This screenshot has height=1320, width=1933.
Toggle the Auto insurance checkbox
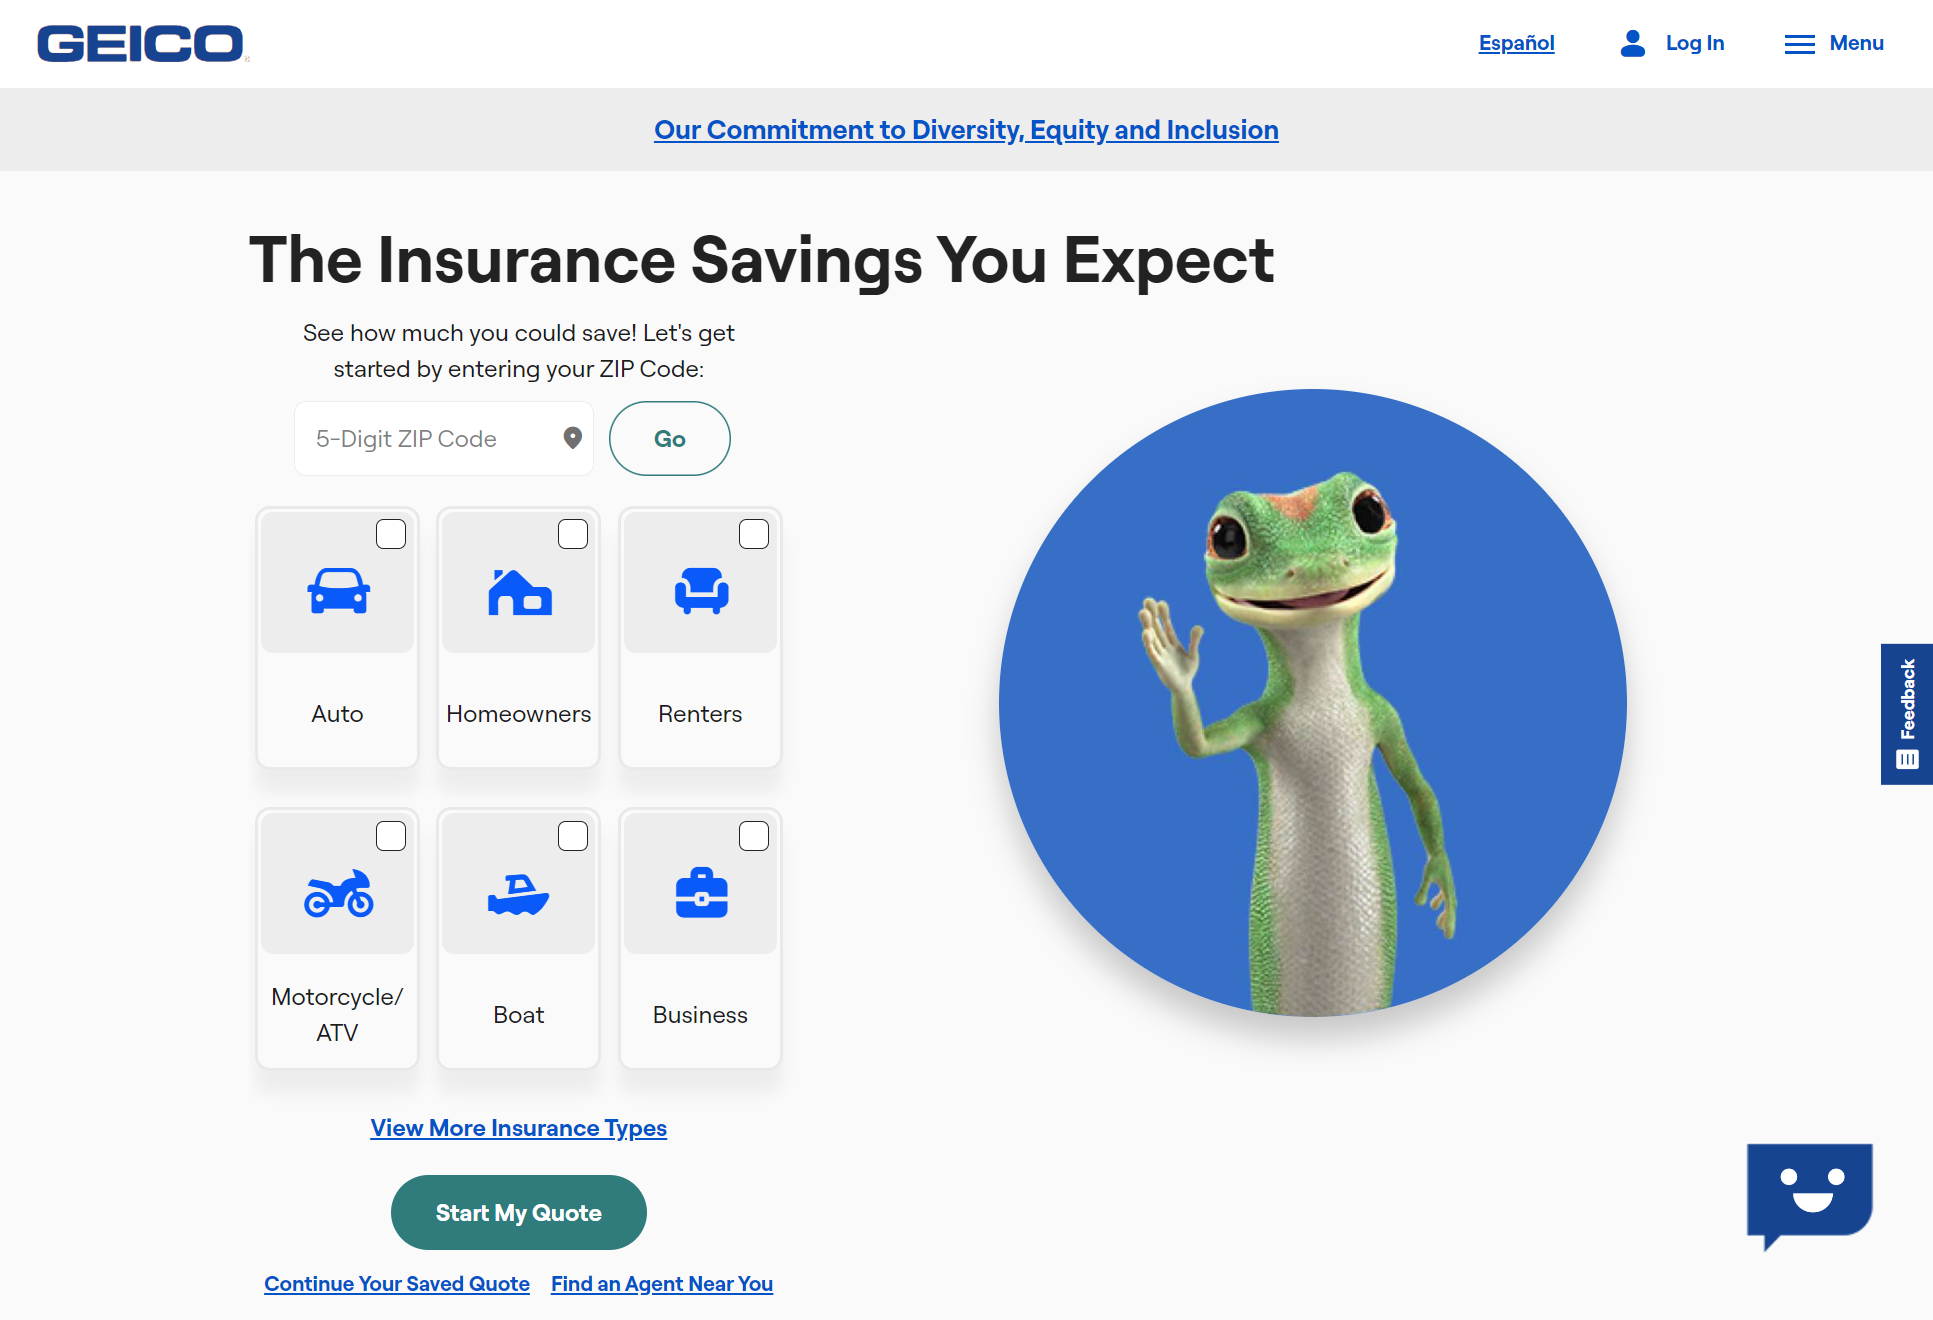[388, 534]
